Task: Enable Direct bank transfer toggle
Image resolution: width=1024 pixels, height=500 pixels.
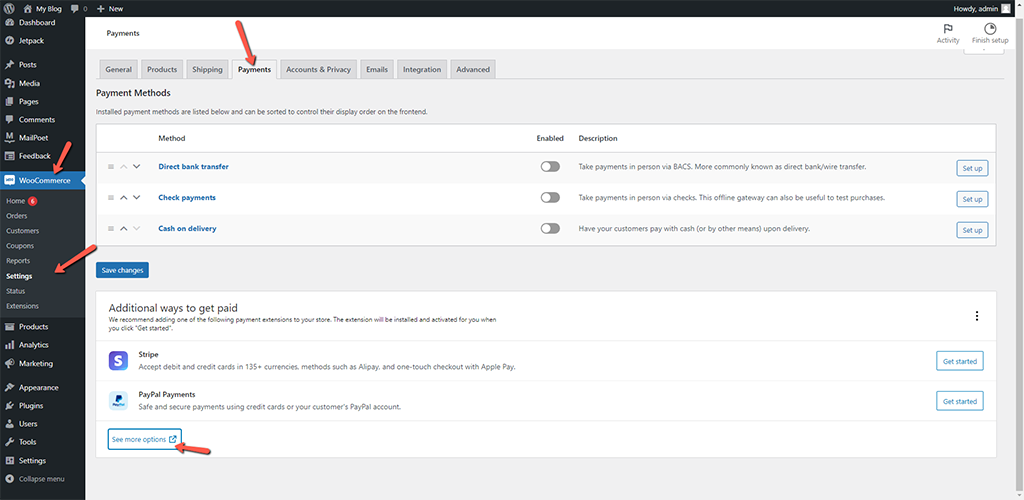Action: pos(550,166)
